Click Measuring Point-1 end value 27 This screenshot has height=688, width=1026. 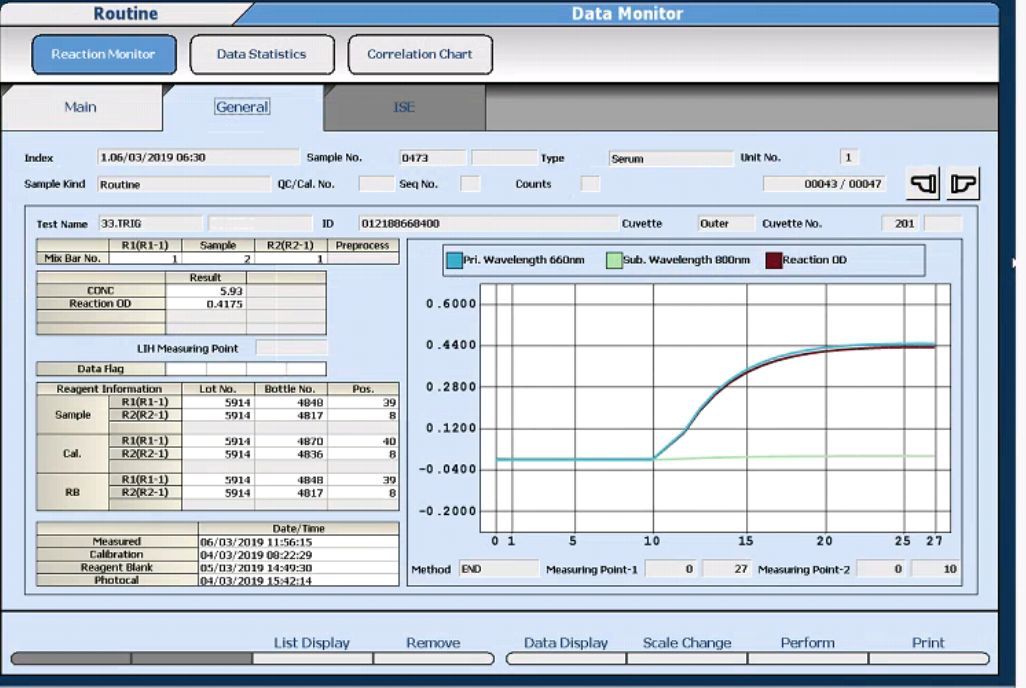coord(726,570)
